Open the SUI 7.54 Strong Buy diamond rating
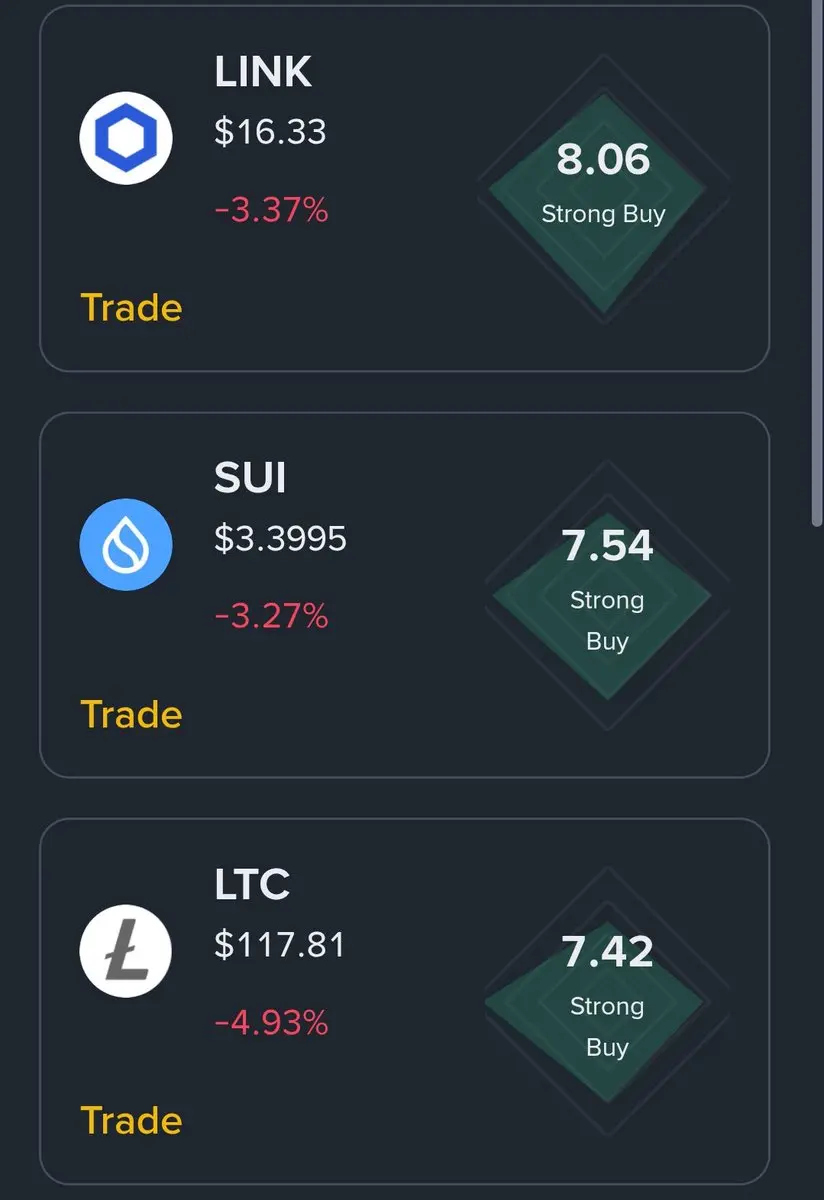Screen dimensions: 824x1200 coord(603,595)
